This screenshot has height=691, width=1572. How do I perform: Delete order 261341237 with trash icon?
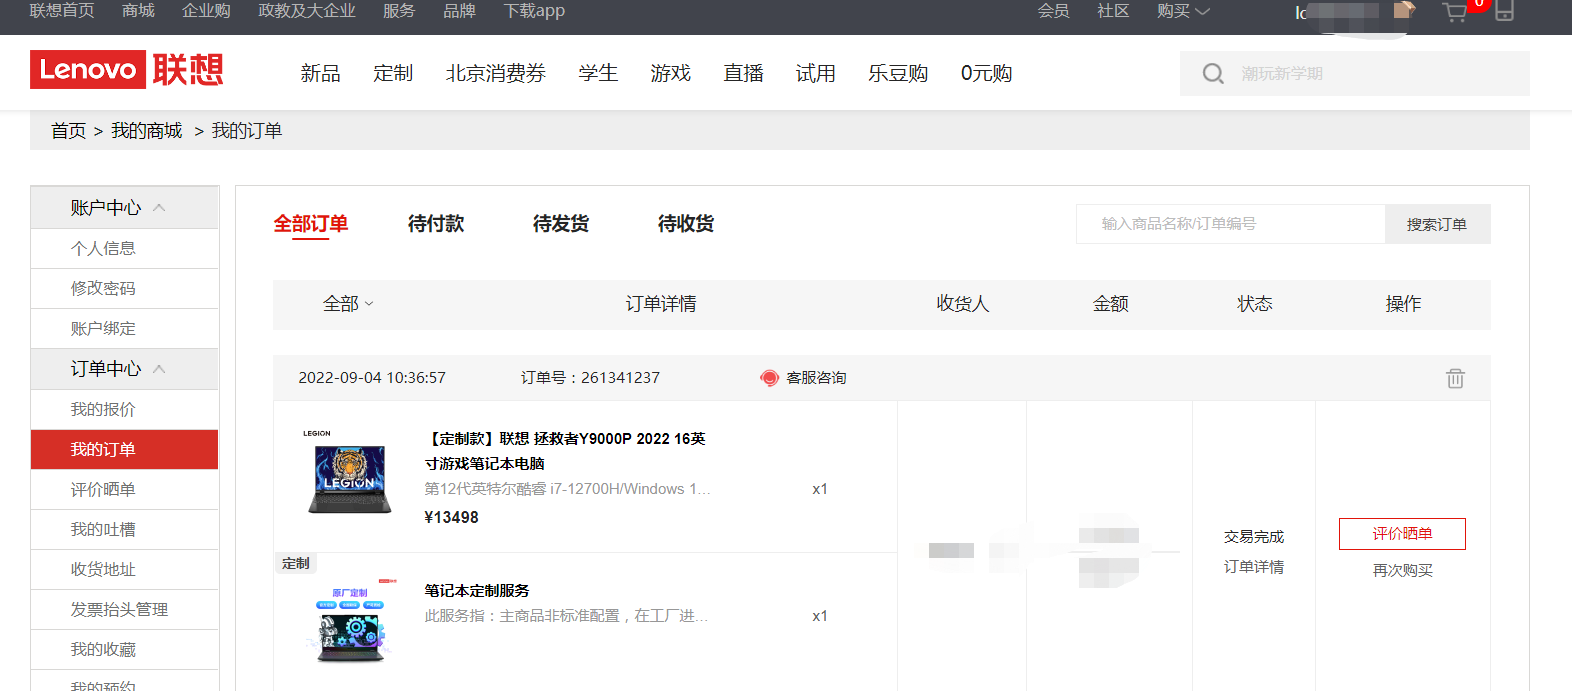[x=1455, y=378]
